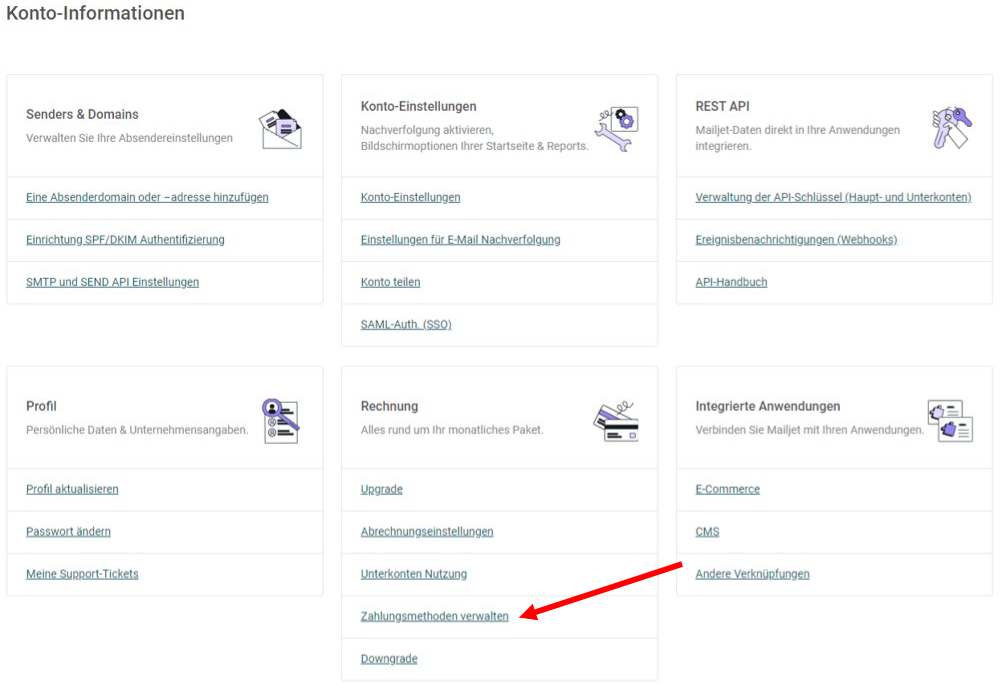Click 'Persönliche Daten & Unternehmensangaben.' description

[137, 430]
